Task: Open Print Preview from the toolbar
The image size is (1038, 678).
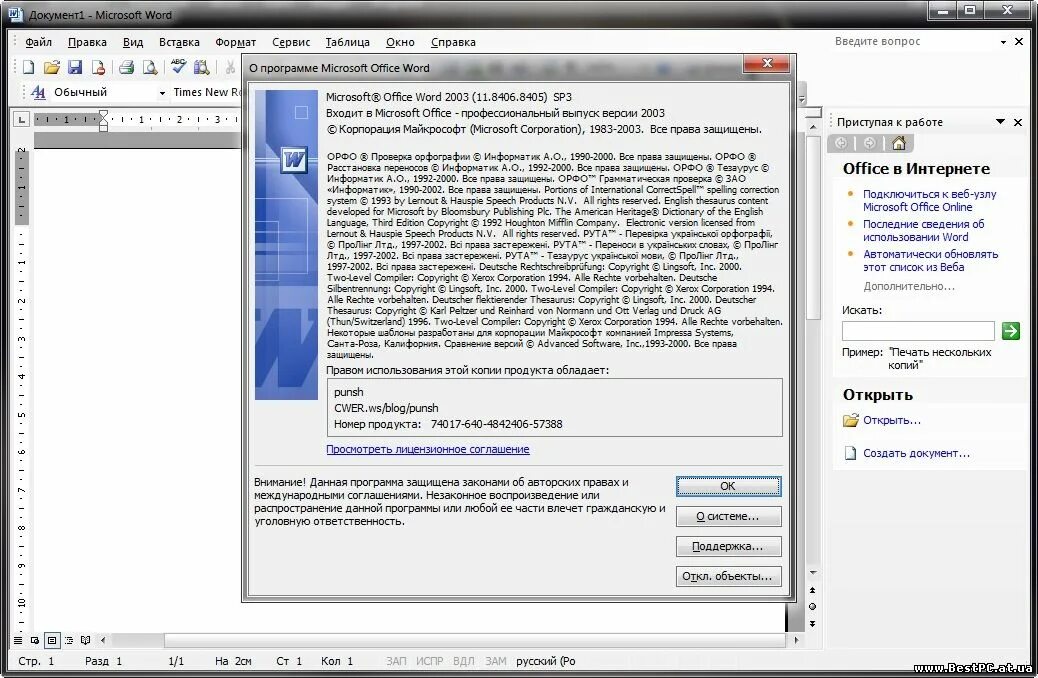Action: pos(150,67)
